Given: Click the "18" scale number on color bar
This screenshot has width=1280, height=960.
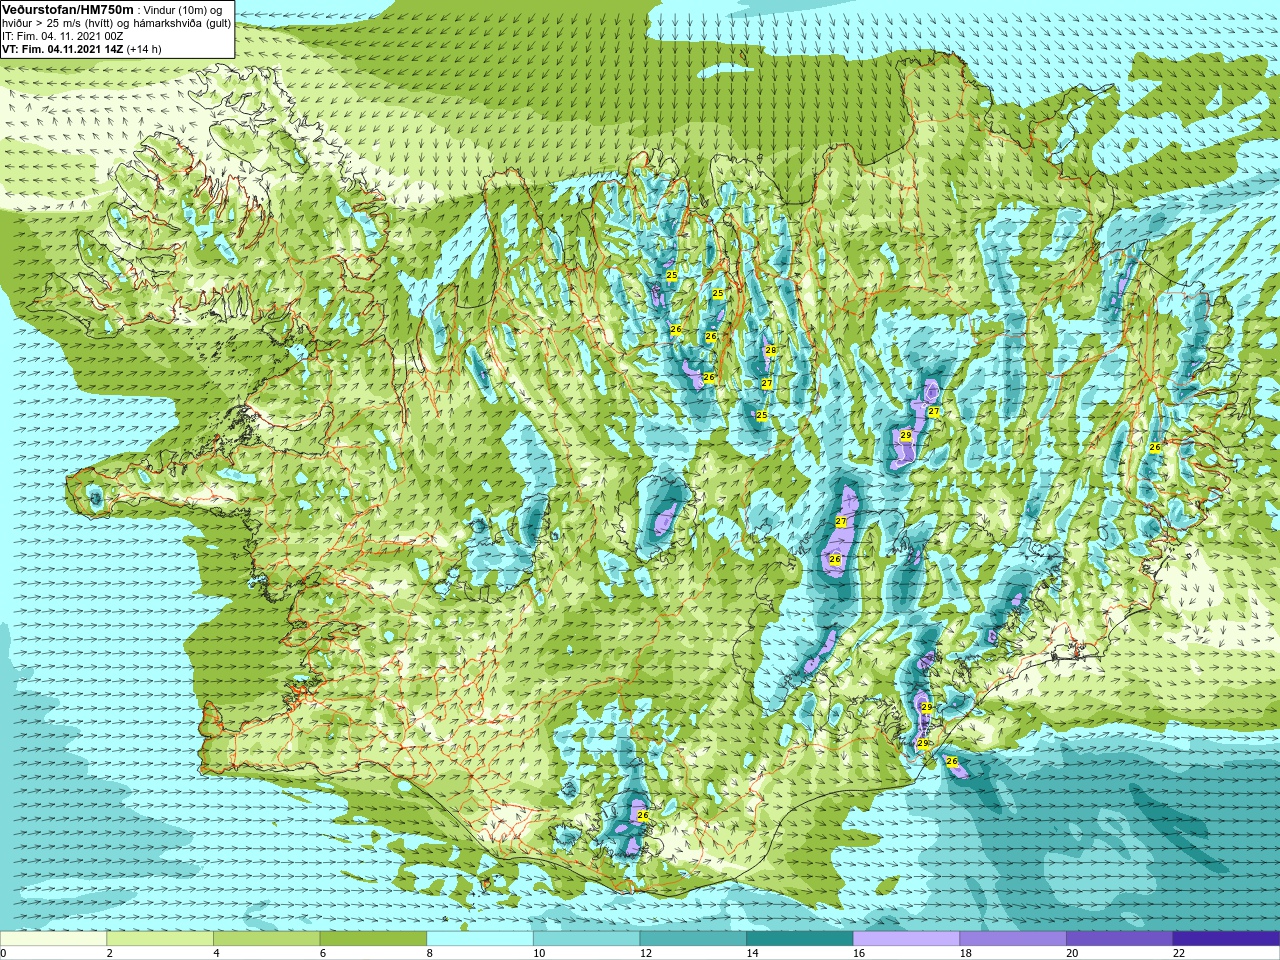Looking at the screenshot, I should click(x=966, y=953).
